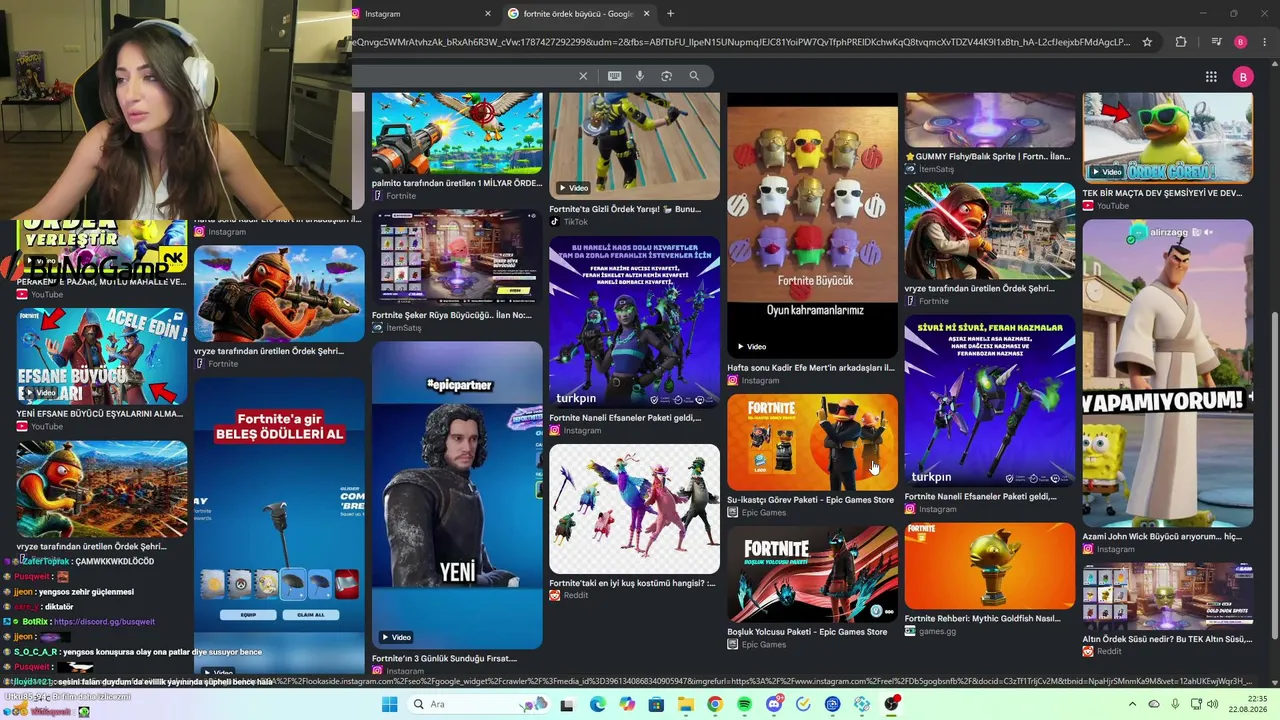Open the ACELE EDİN EFSANE BÜYÜCÜ thumbnail
Viewport: 1280px width, 720px height.
click(x=101, y=356)
